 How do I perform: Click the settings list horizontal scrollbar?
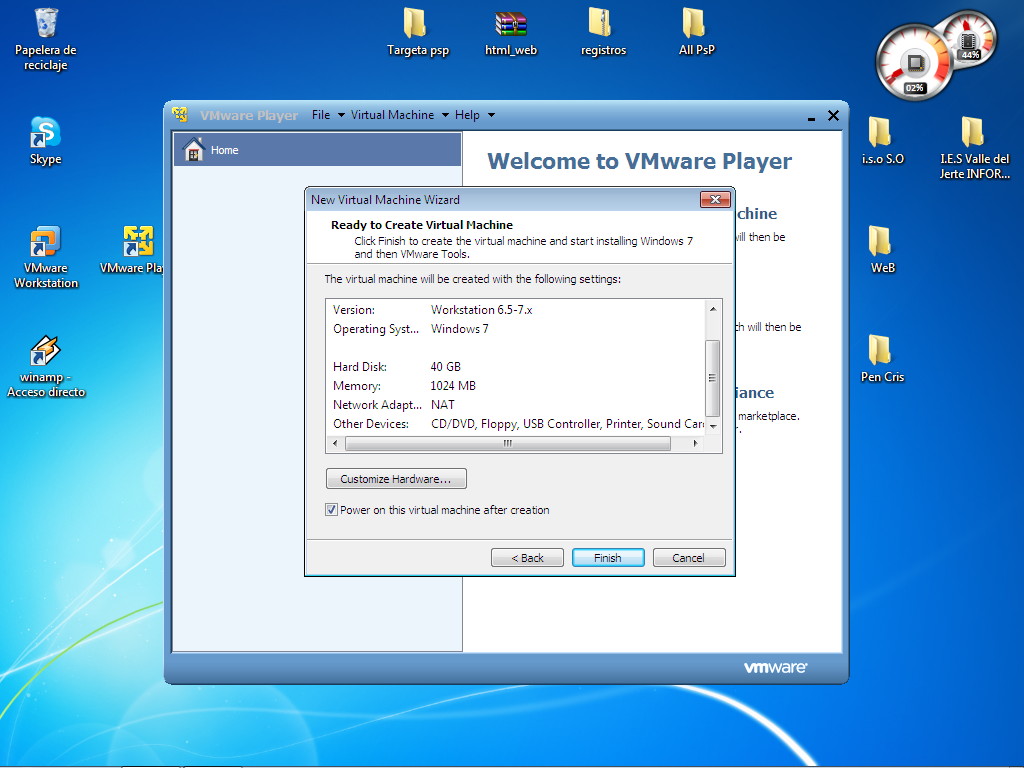(x=507, y=443)
